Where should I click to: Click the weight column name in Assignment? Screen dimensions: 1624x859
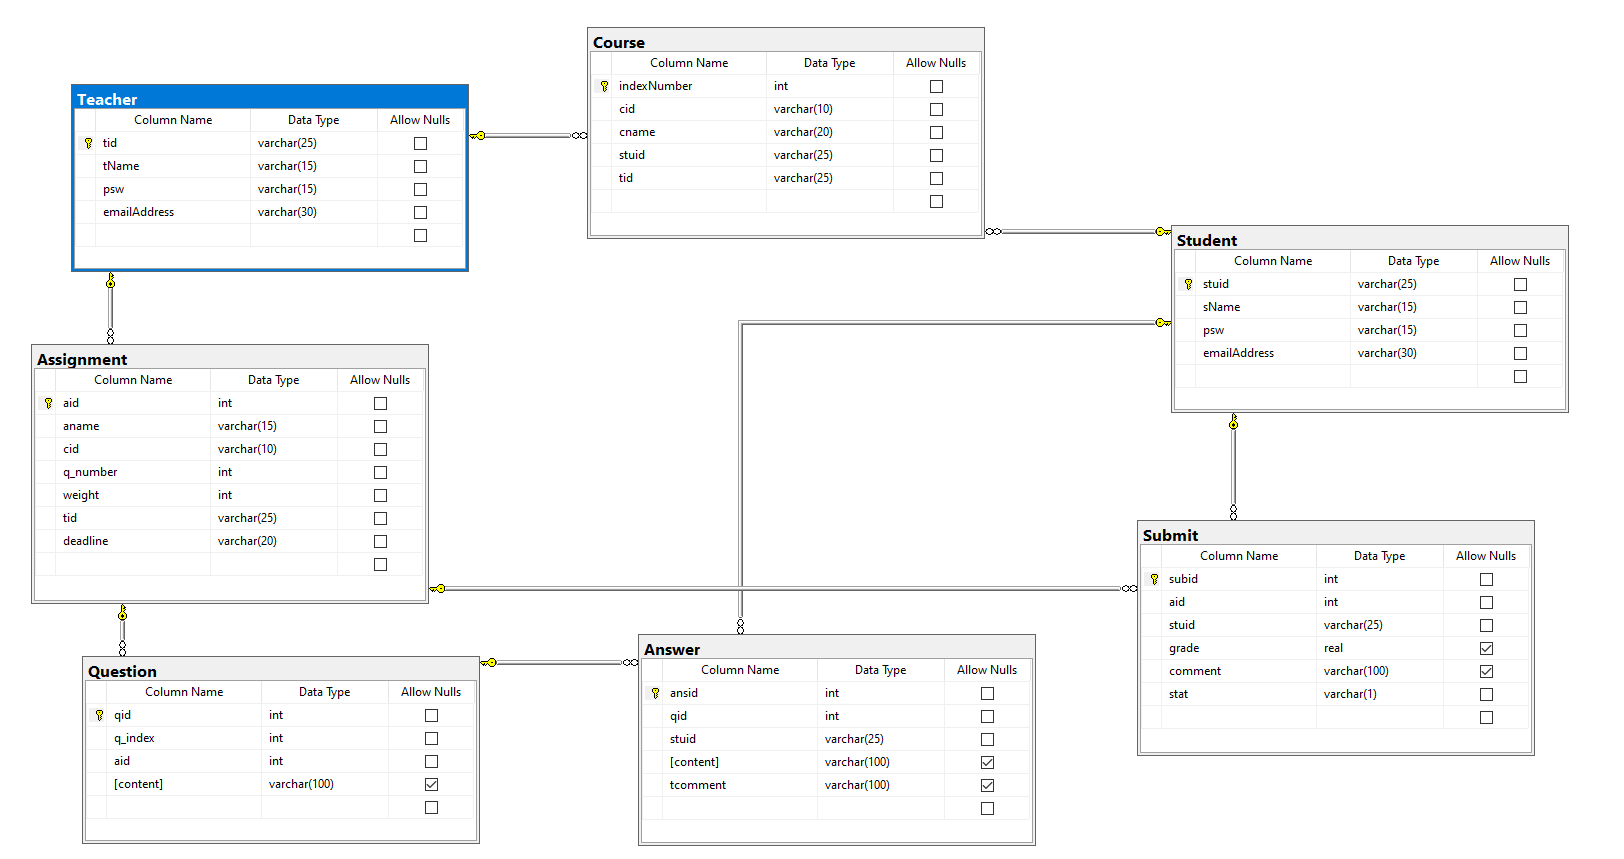pyautogui.click(x=81, y=495)
